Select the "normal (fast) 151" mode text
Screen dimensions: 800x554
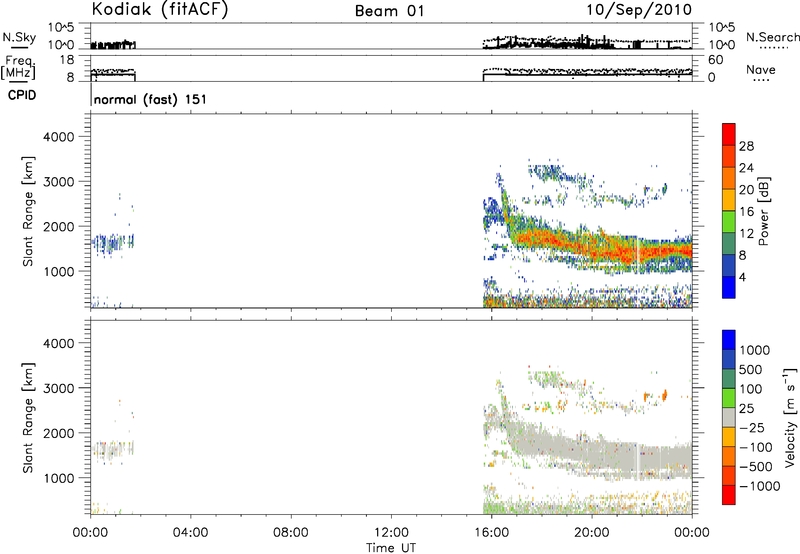tap(151, 99)
